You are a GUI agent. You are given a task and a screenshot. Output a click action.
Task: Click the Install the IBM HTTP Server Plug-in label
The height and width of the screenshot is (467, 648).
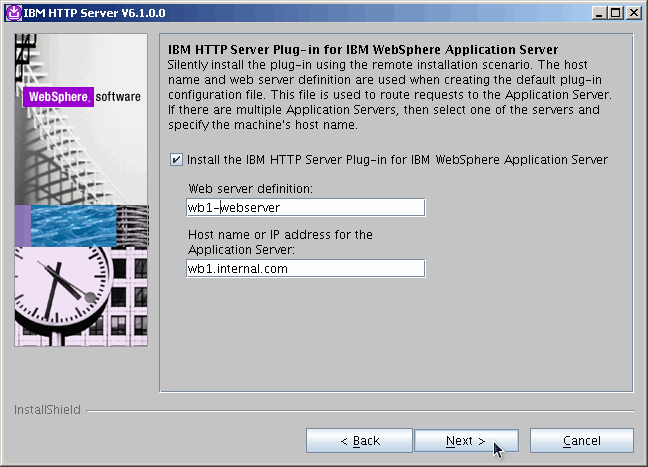click(397, 160)
